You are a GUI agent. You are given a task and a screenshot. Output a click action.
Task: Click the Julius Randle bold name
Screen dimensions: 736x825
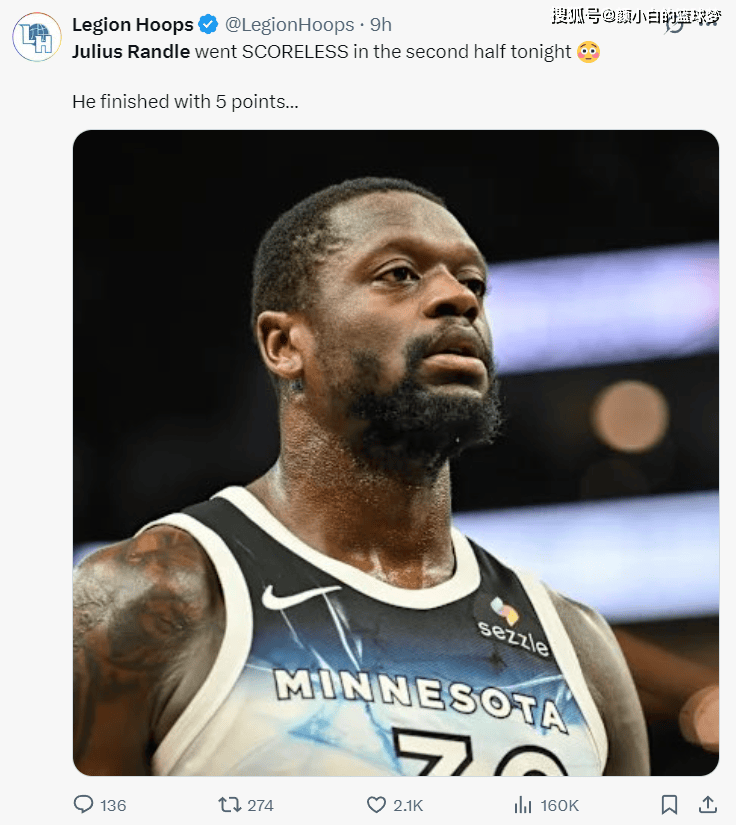tap(131, 52)
